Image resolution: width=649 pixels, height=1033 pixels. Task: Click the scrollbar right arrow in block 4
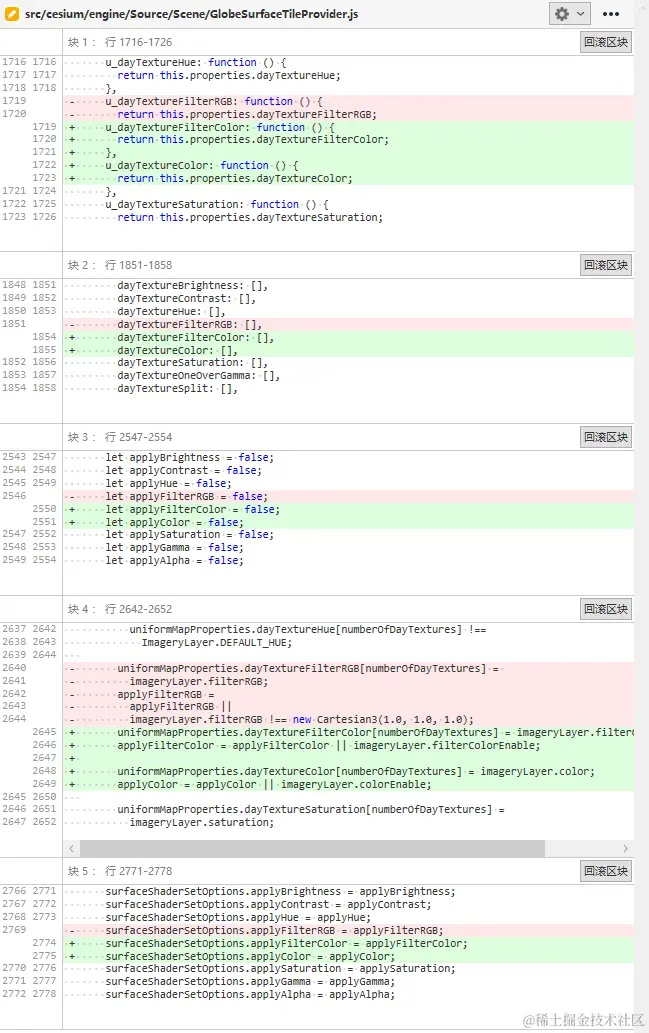625,849
